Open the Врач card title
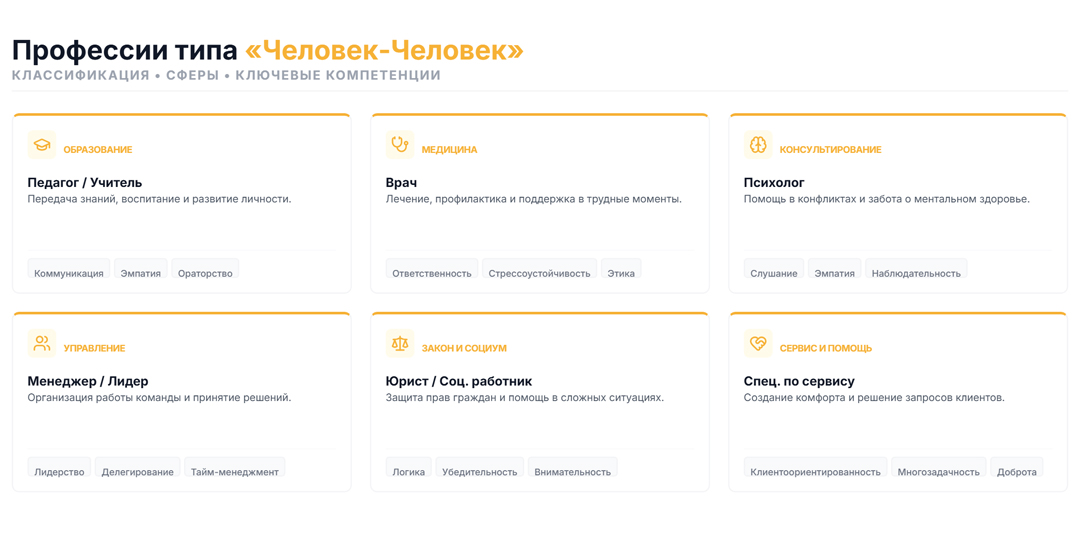The width and height of the screenshot is (1080, 539). click(x=401, y=183)
